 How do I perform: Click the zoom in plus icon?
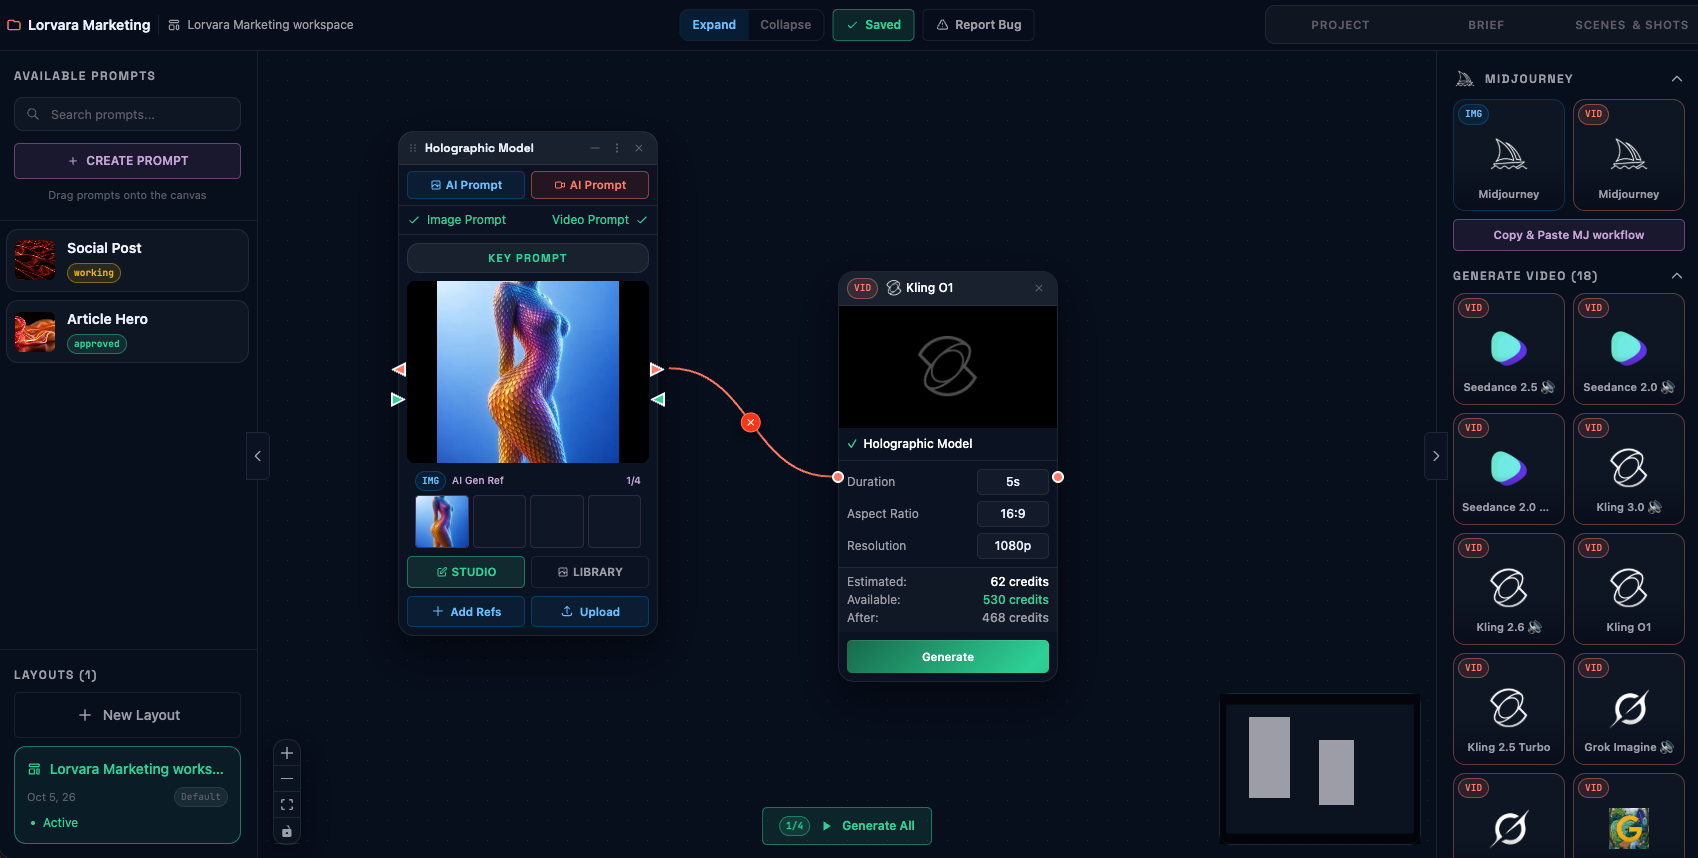pos(287,753)
